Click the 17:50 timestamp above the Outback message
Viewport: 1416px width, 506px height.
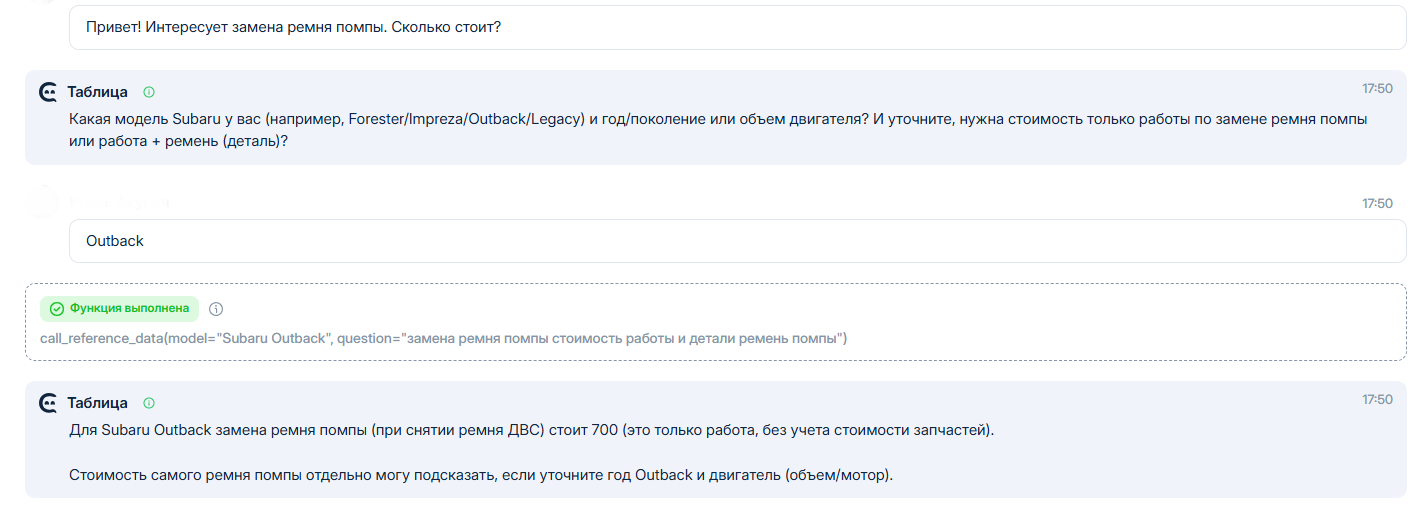tap(1376, 204)
